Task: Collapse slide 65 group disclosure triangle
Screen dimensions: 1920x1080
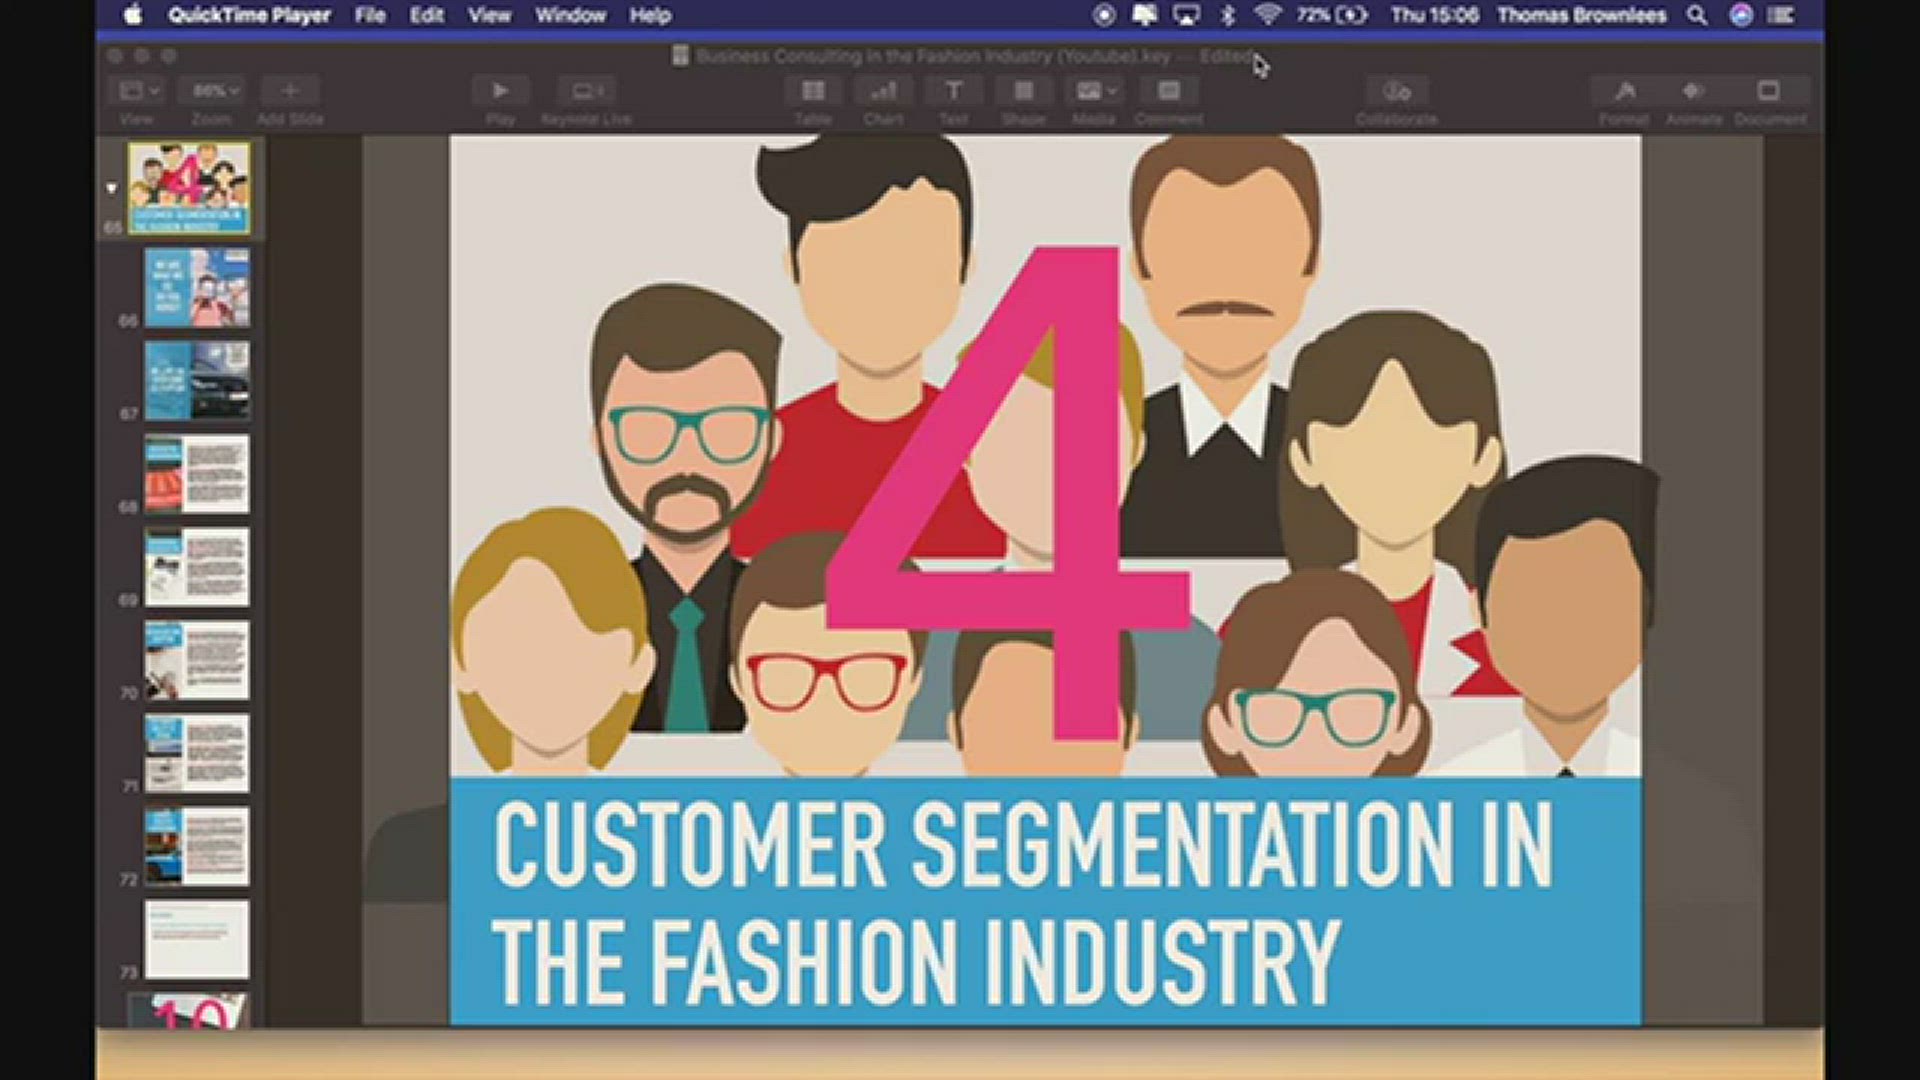Action: (x=111, y=188)
